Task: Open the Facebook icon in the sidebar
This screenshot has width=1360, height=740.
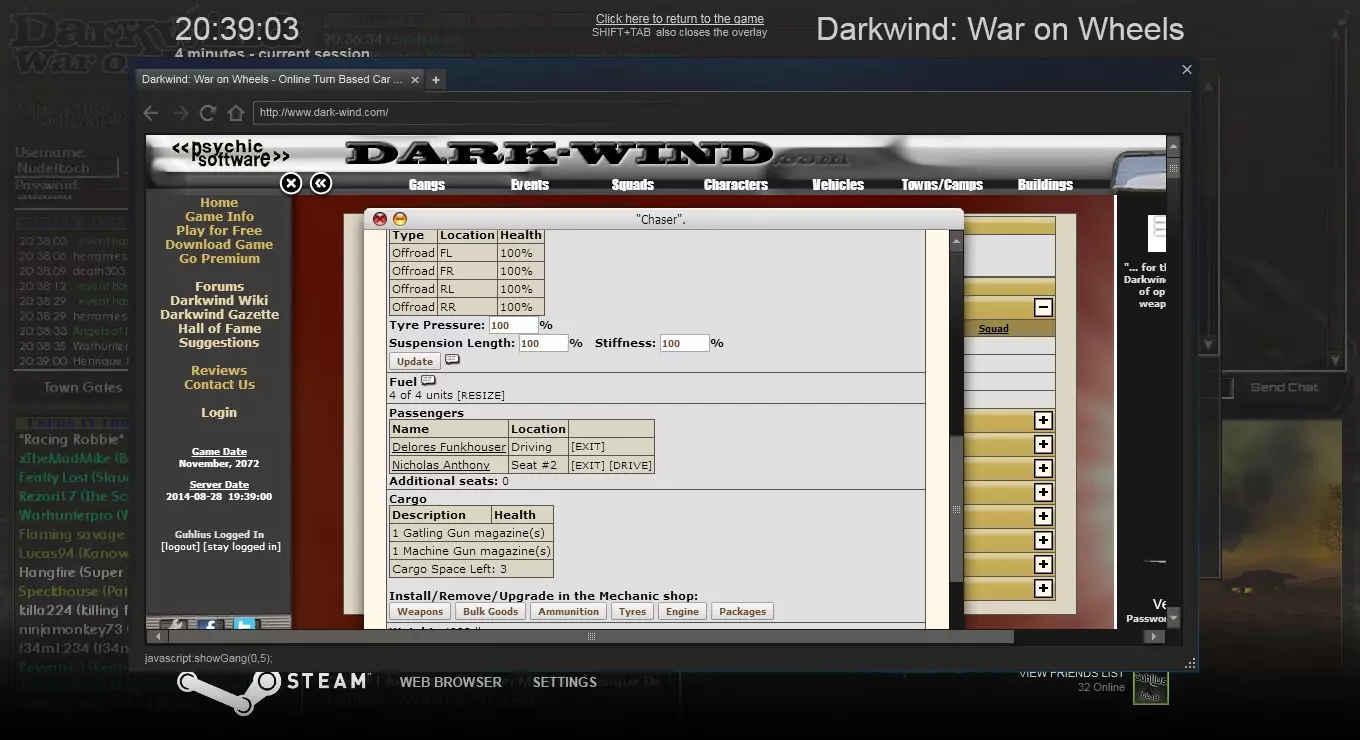Action: tap(210, 626)
